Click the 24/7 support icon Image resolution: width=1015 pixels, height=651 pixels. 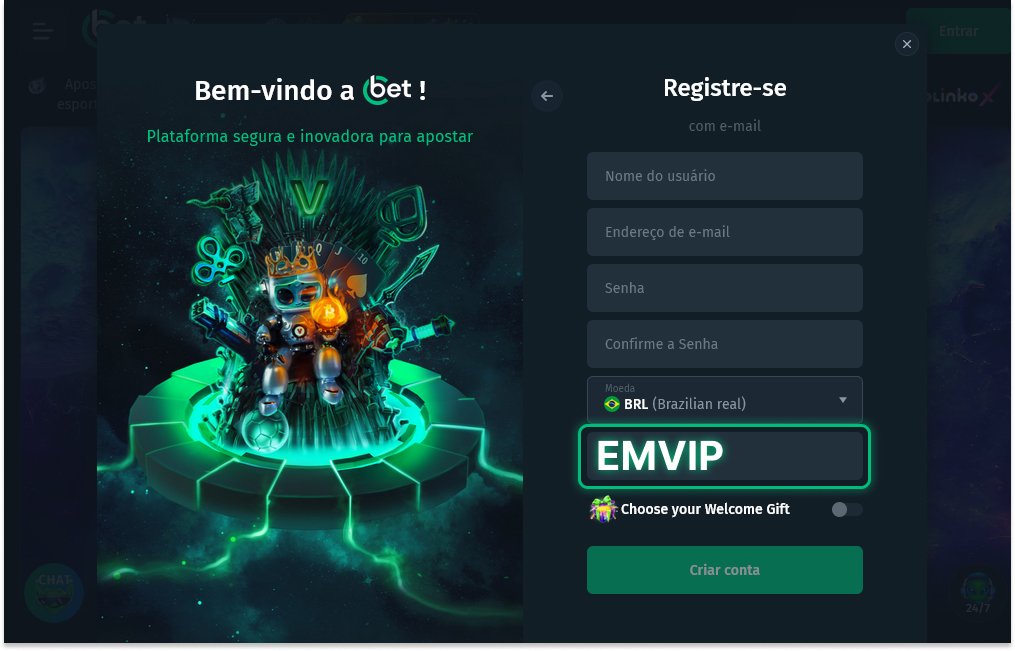point(977,593)
